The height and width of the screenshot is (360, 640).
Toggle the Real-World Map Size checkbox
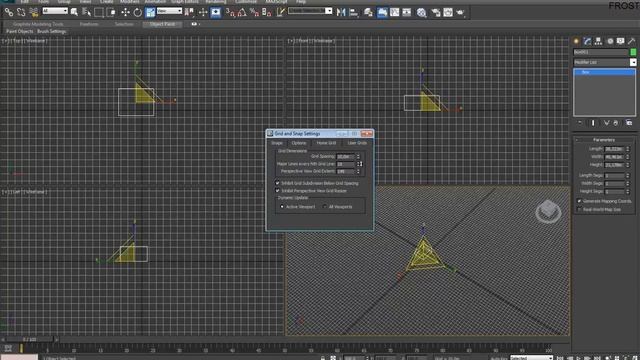(x=579, y=209)
